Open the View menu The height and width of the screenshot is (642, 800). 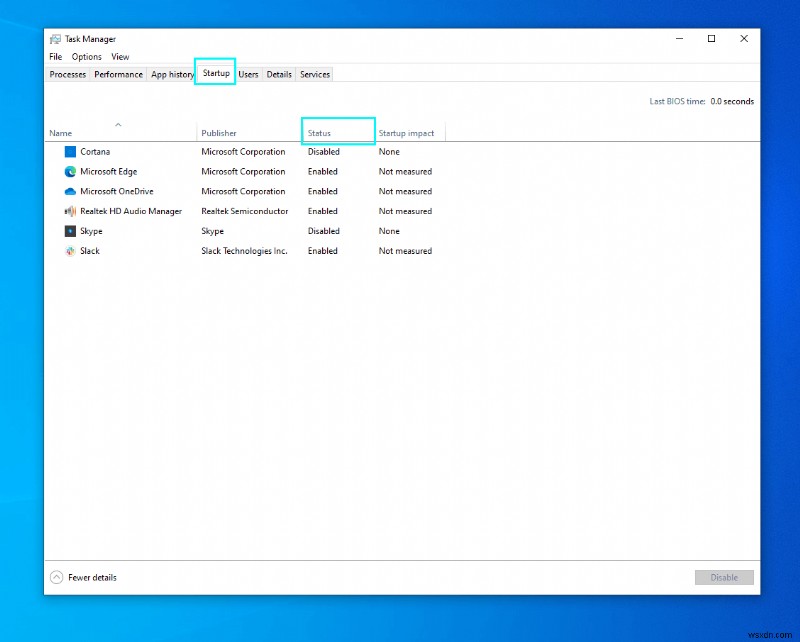click(120, 56)
